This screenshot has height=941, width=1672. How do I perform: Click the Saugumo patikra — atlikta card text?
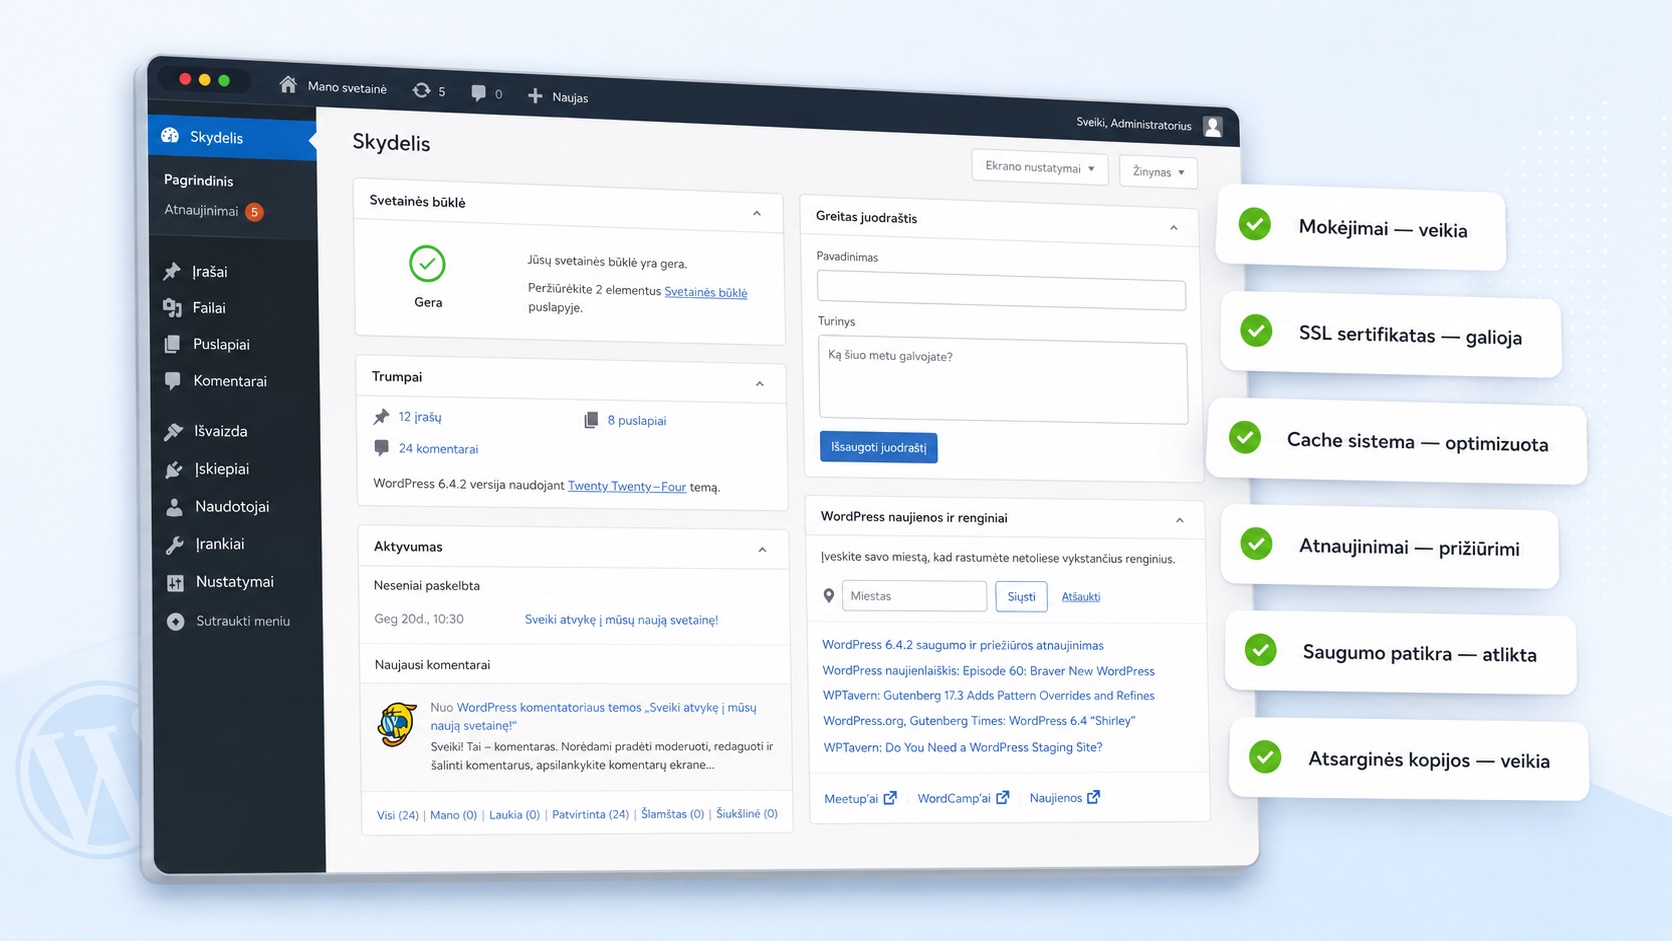1420,654
